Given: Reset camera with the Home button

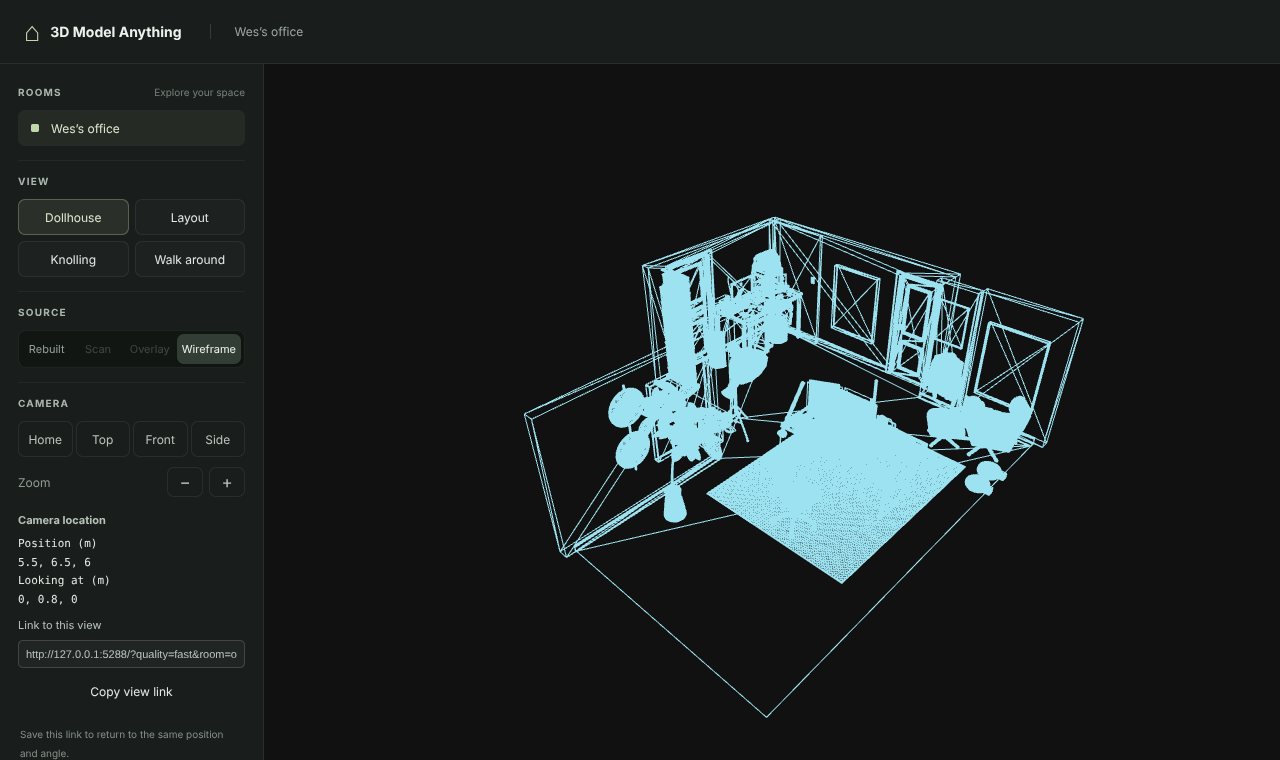Looking at the screenshot, I should (x=45, y=439).
